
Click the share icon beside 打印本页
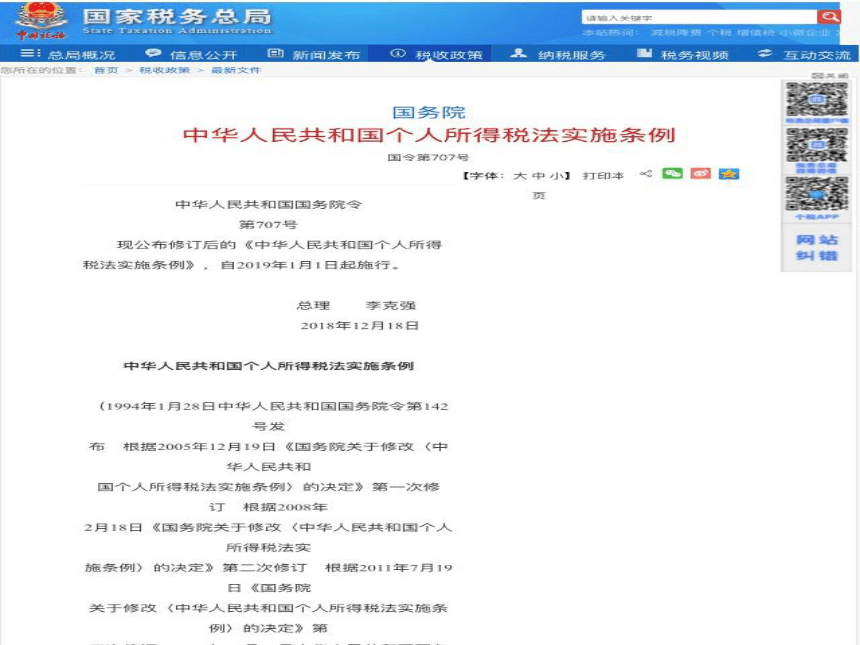pos(646,174)
